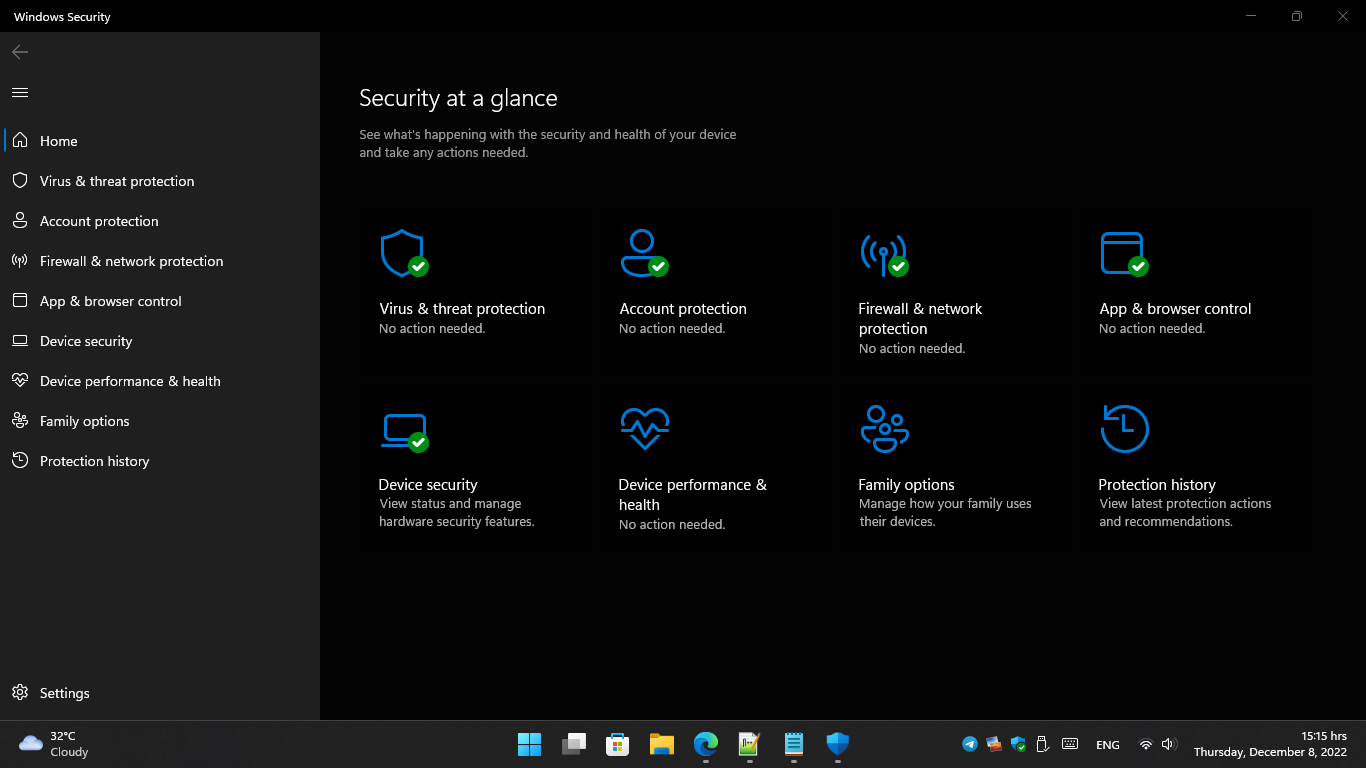This screenshot has height=768, width=1366.
Task: Click the back arrow in the sidebar
Action: coord(20,52)
